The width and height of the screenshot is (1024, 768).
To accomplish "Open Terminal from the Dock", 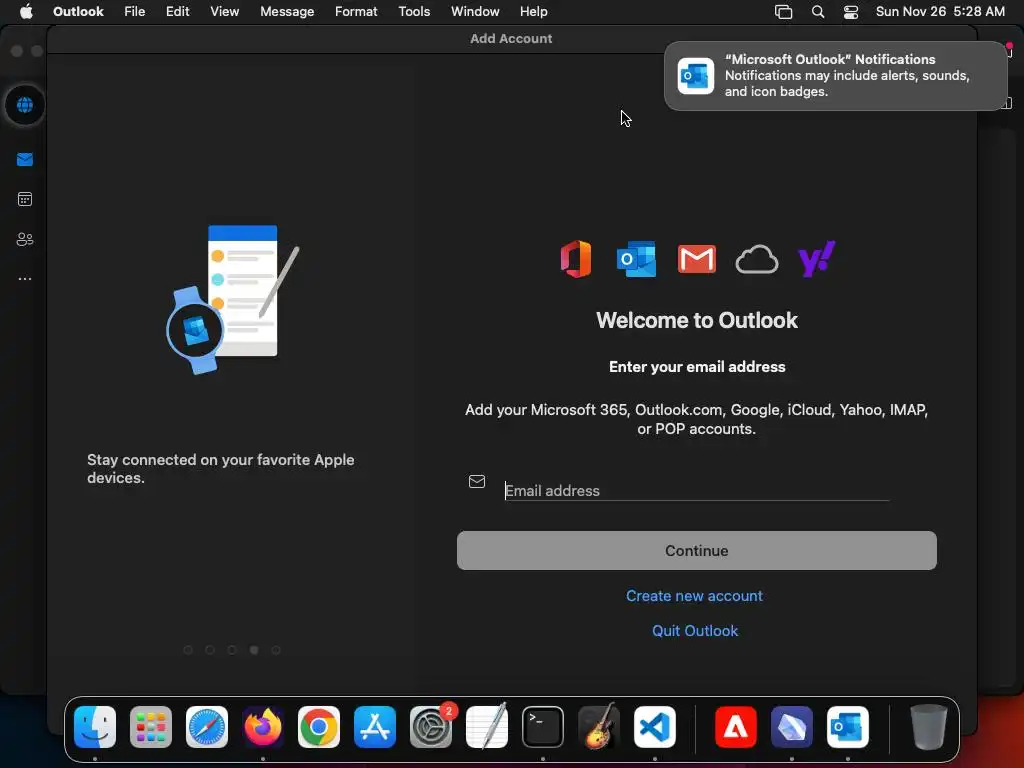I will point(543,727).
